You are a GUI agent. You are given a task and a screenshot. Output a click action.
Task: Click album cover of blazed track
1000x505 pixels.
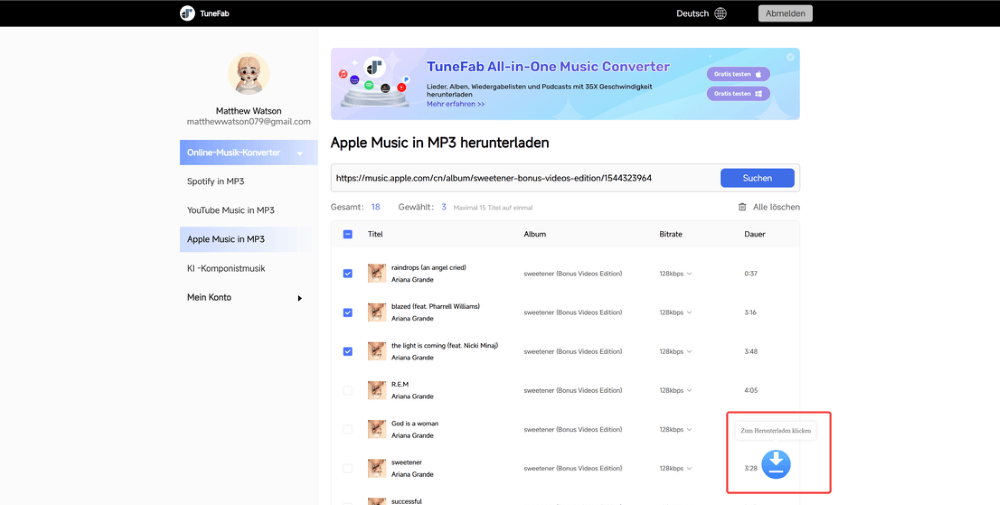tap(377, 312)
